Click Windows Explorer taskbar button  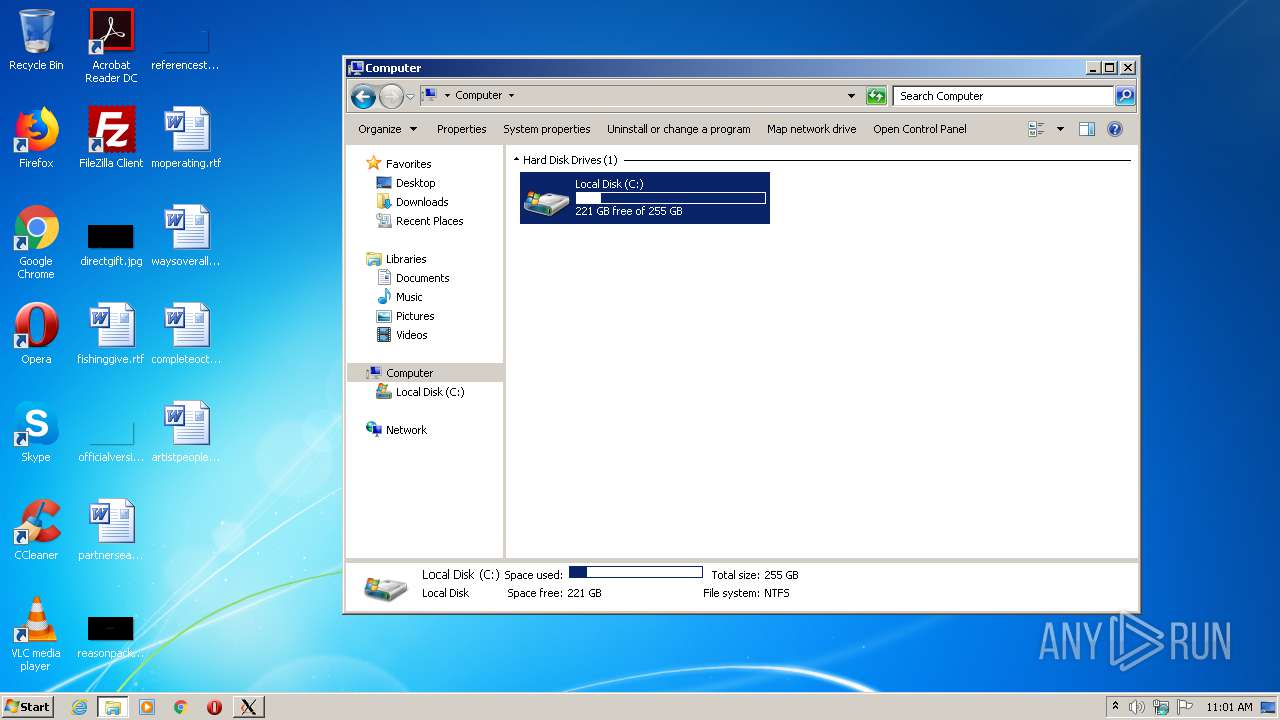113,707
